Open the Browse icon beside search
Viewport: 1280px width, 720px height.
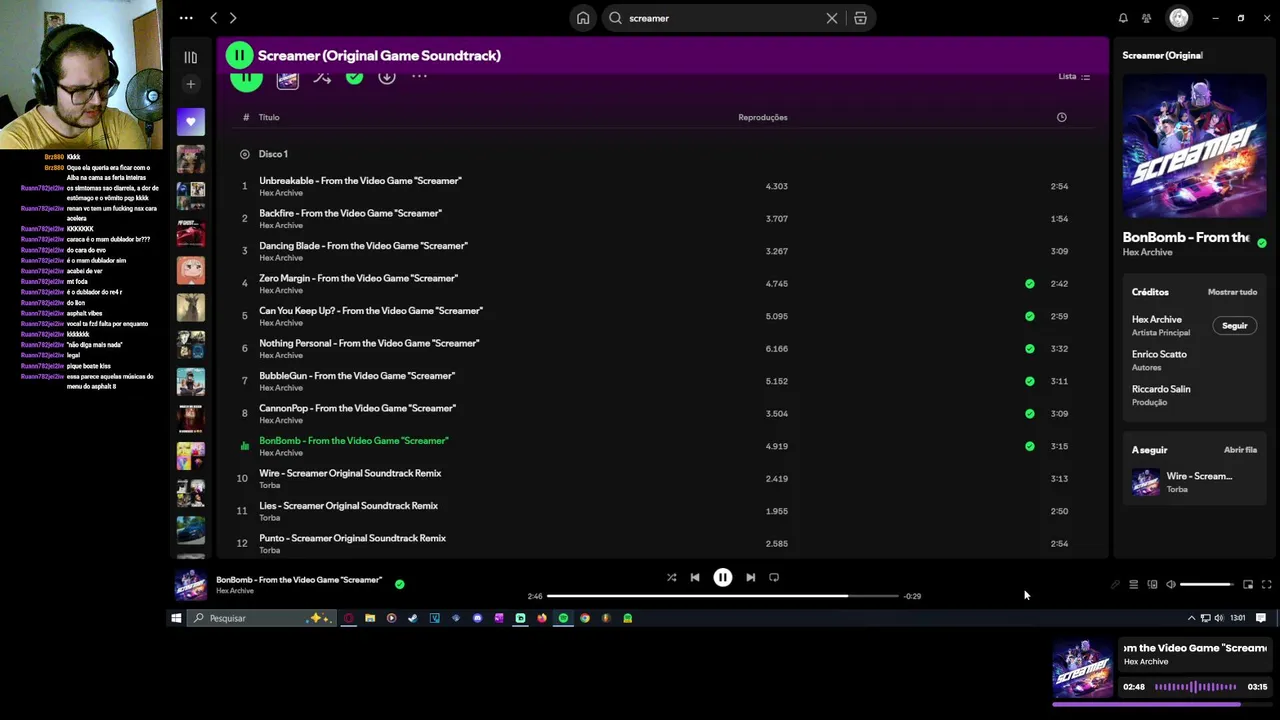click(x=860, y=18)
